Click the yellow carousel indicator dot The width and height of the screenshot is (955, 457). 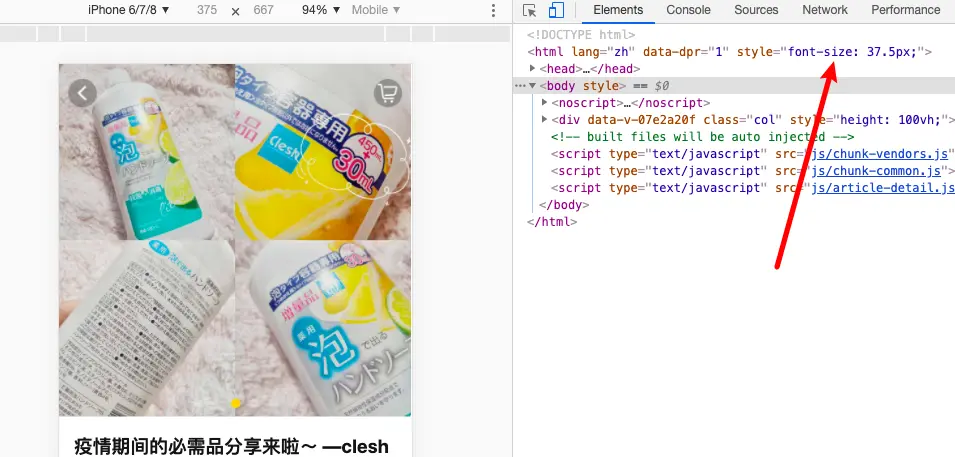point(236,403)
